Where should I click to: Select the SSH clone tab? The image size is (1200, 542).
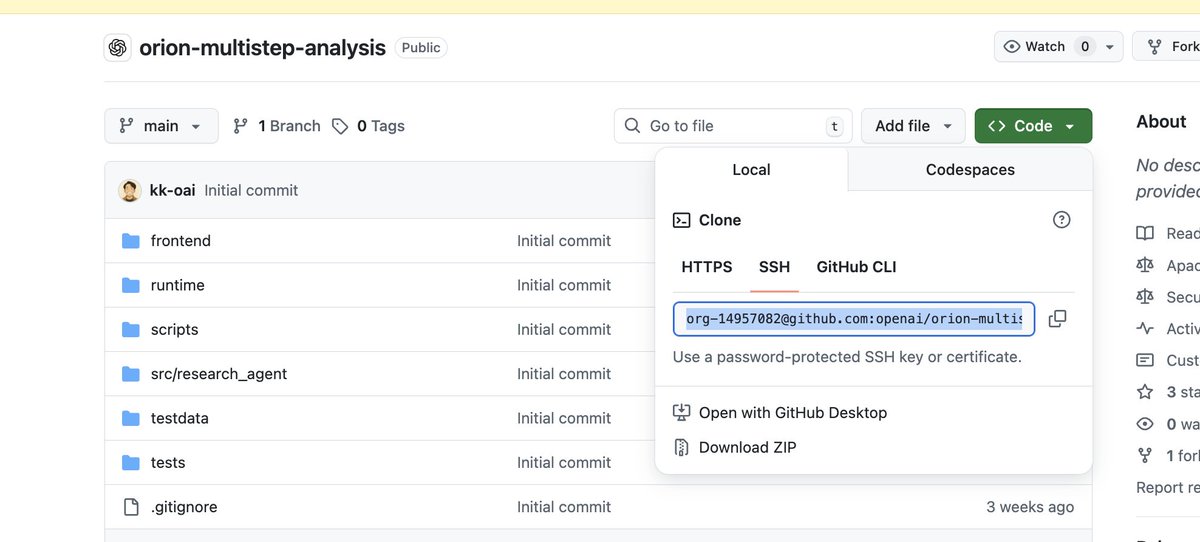click(774, 267)
